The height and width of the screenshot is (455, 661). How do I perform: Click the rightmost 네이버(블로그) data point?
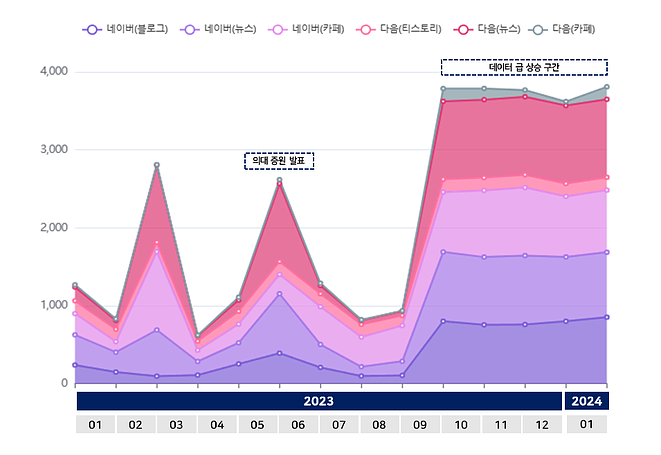(x=606, y=317)
